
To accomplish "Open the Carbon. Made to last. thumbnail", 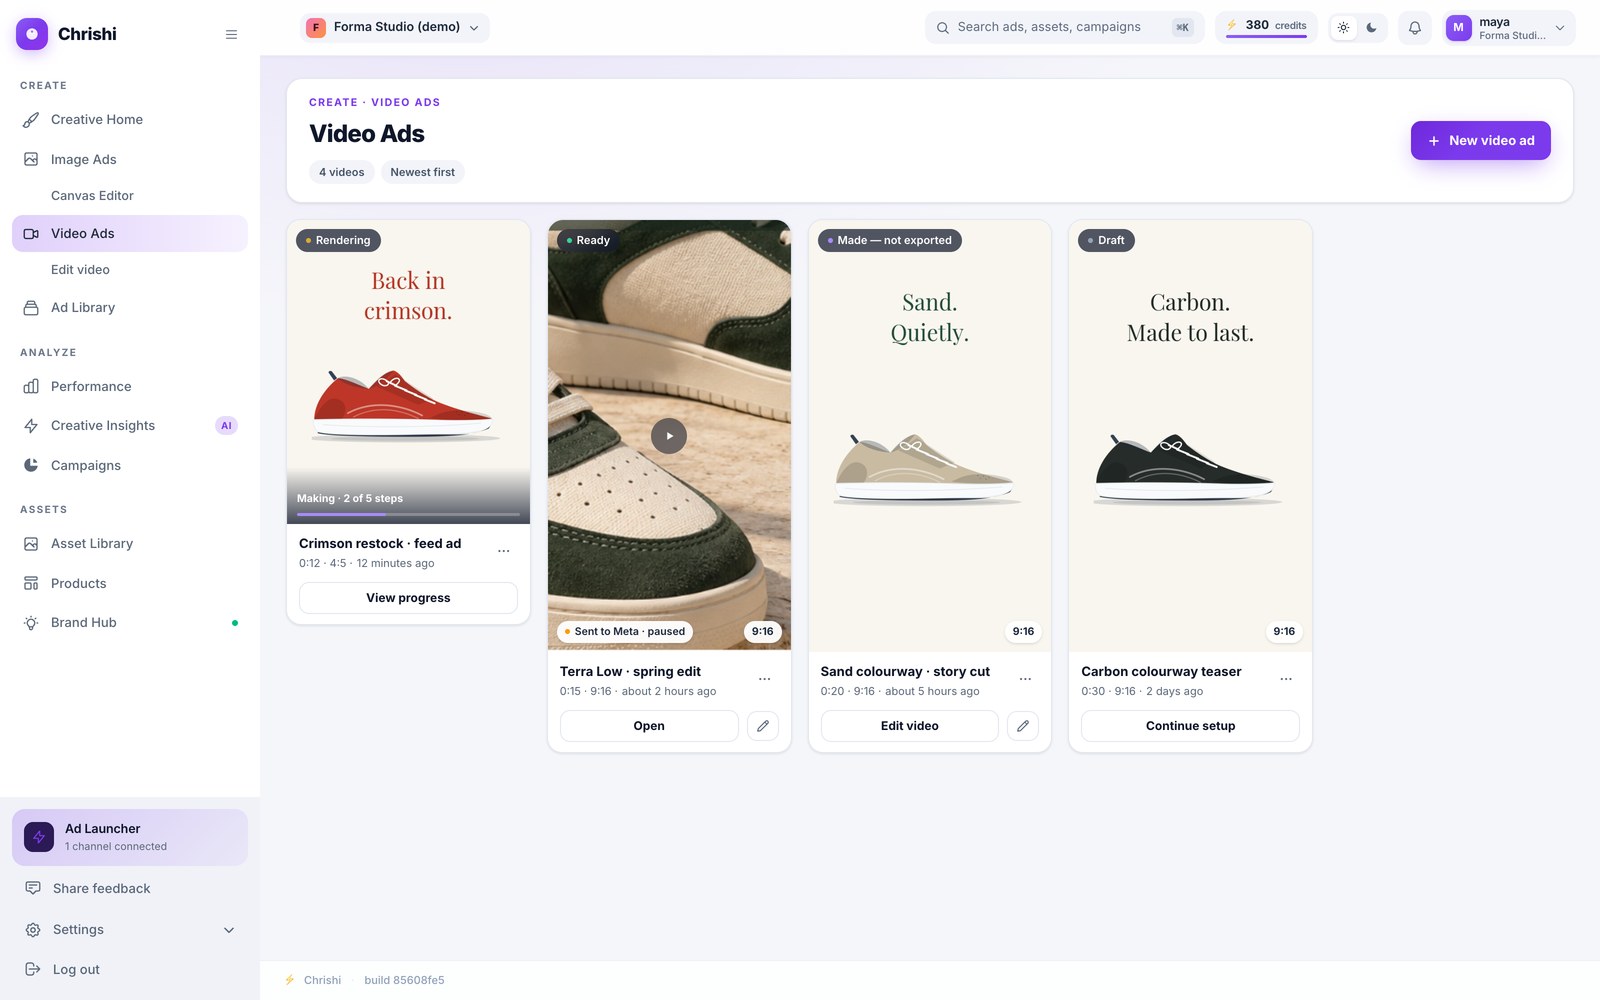I will (1190, 436).
